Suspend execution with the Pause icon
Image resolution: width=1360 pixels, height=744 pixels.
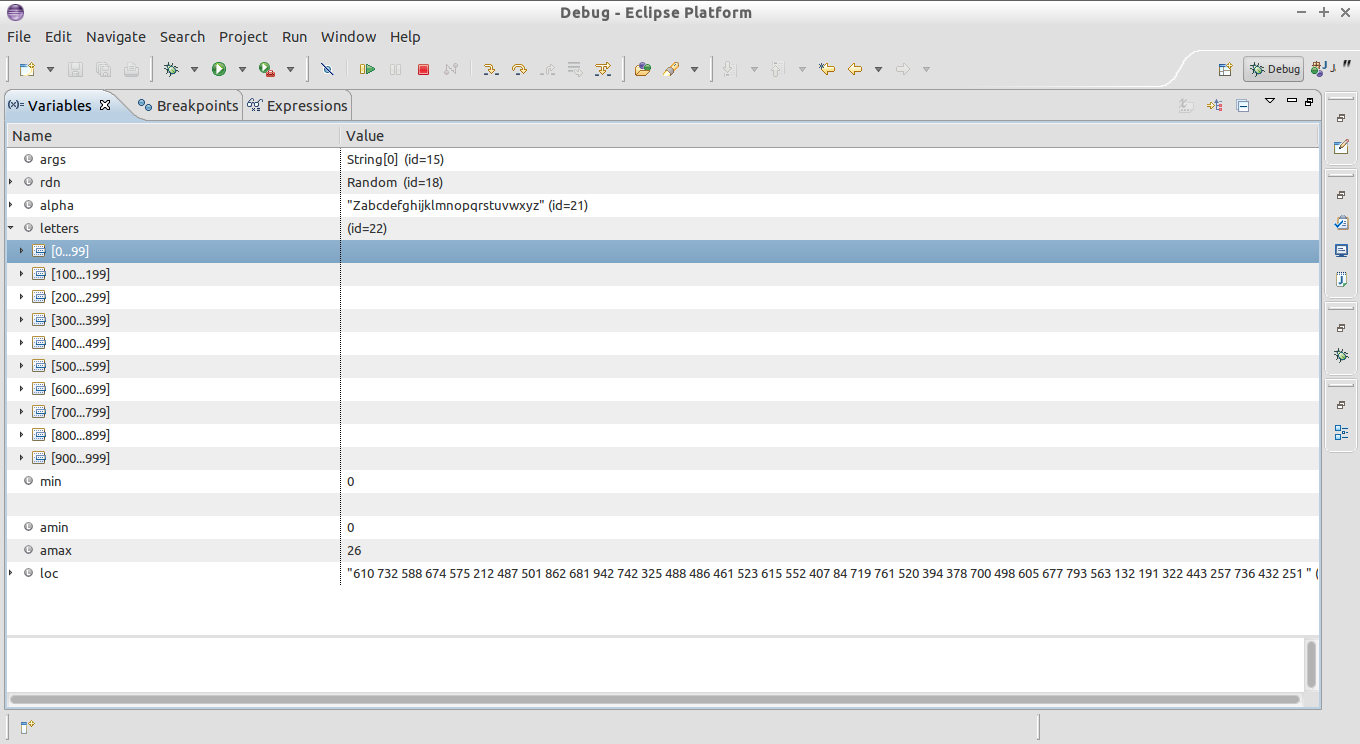coord(395,68)
